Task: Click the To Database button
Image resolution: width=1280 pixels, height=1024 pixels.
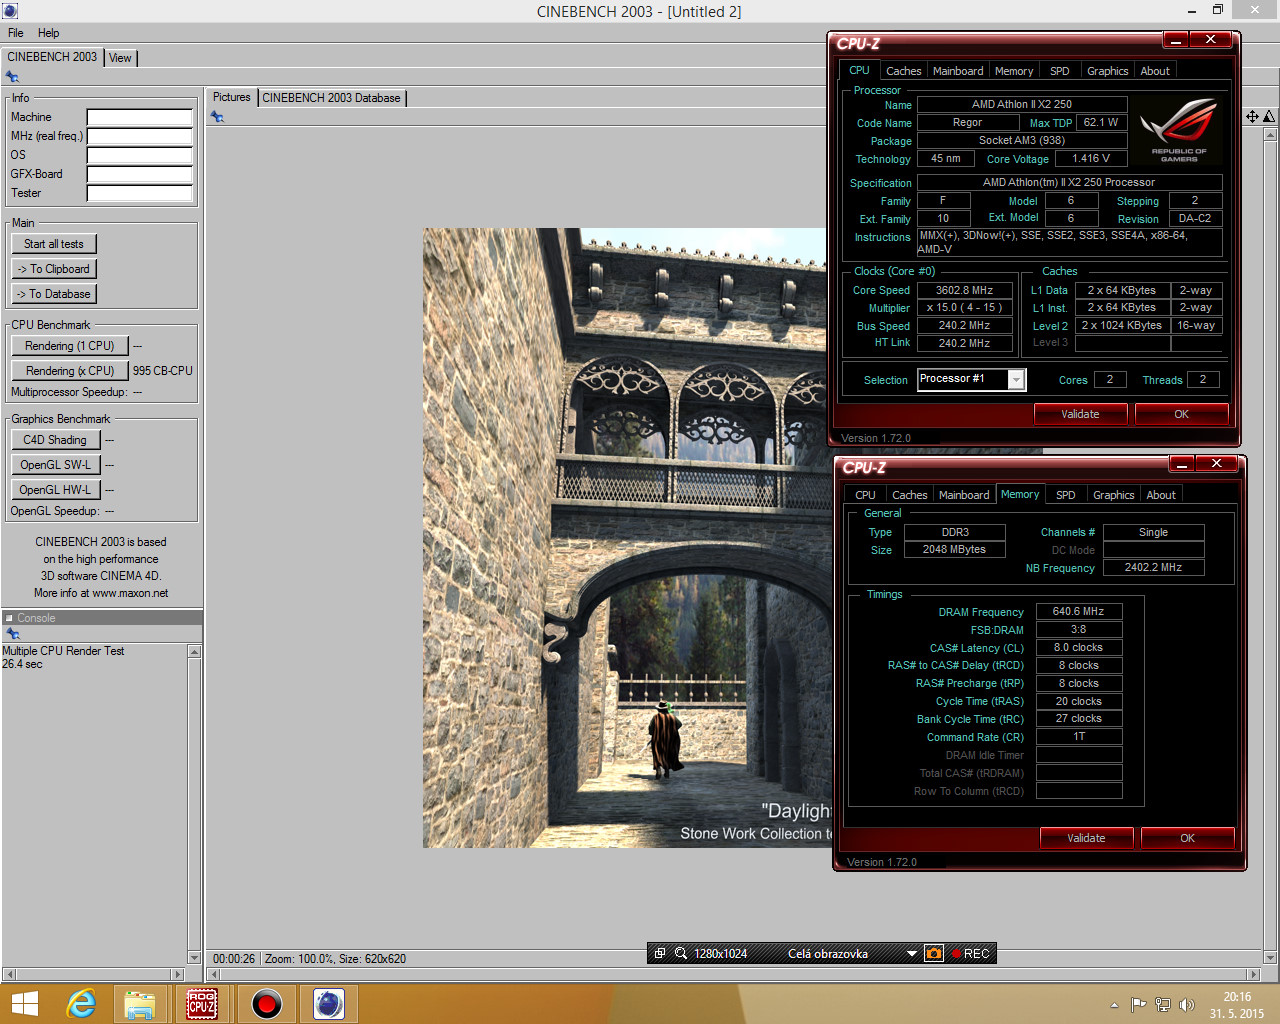Action: [x=54, y=294]
